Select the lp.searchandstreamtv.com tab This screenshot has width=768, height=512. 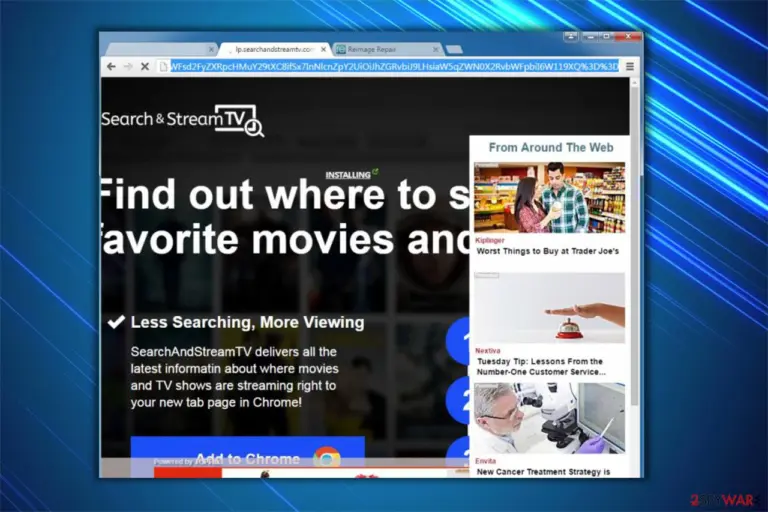(275, 49)
